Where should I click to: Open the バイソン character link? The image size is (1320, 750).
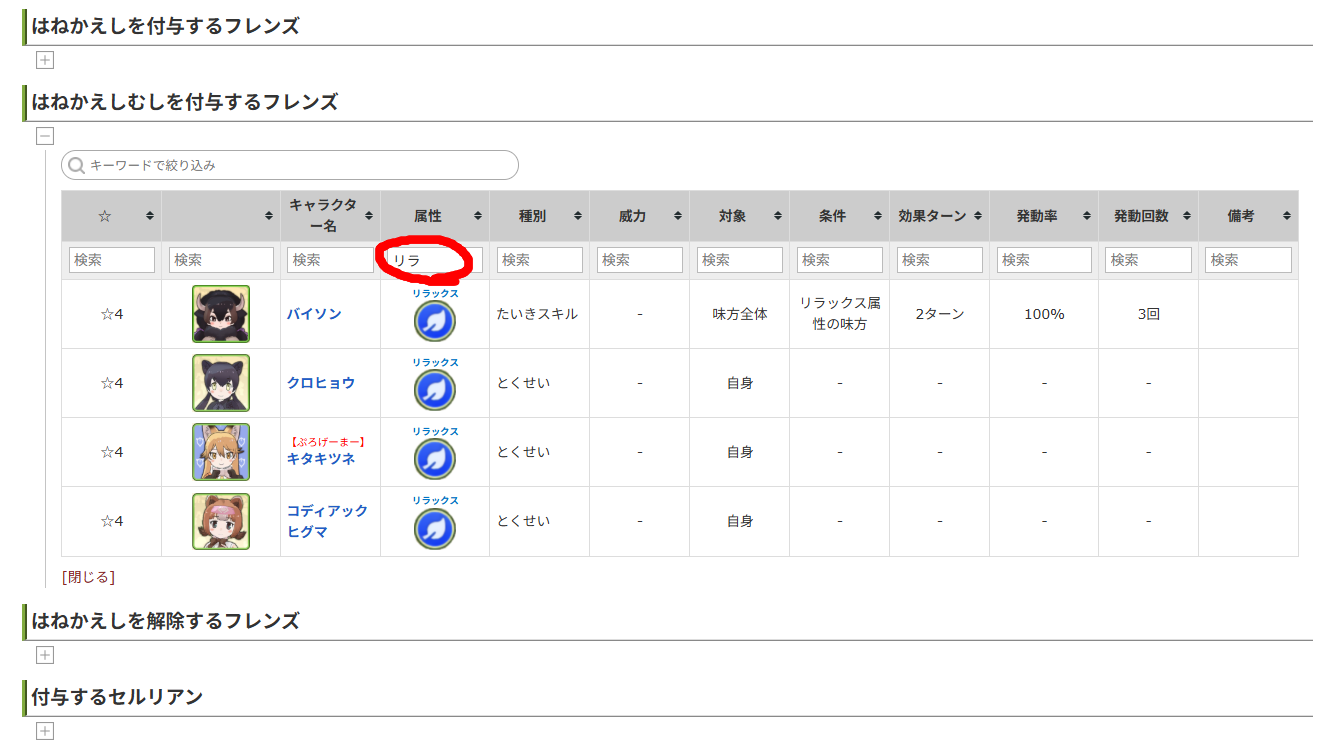[314, 314]
